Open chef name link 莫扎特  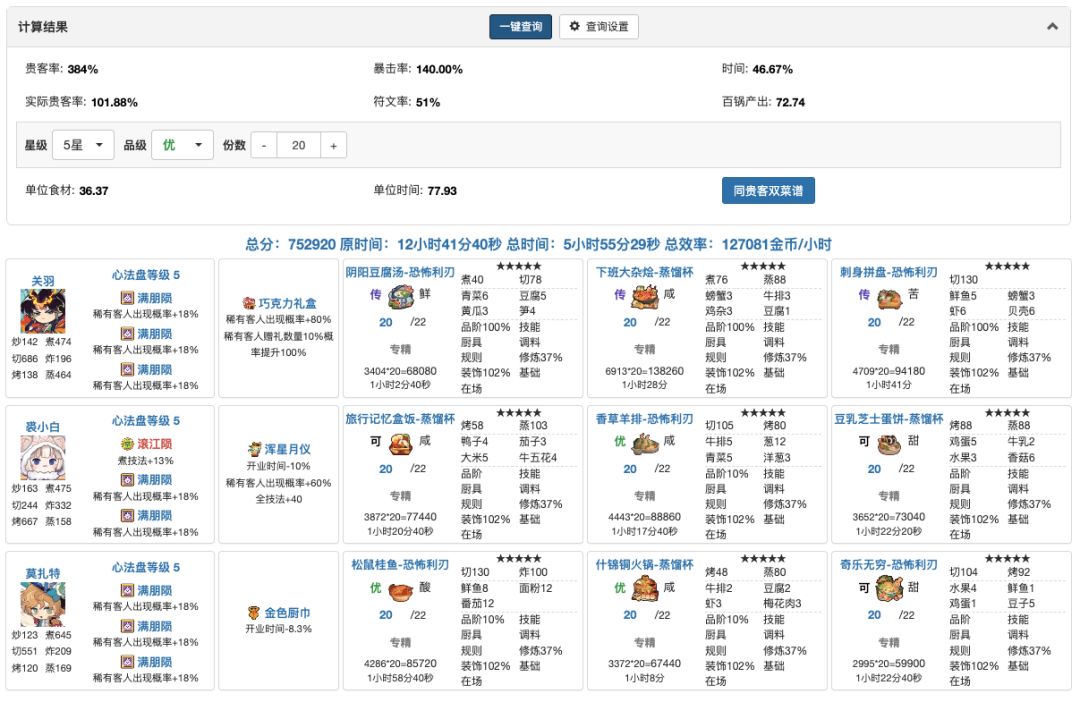[x=43, y=573]
